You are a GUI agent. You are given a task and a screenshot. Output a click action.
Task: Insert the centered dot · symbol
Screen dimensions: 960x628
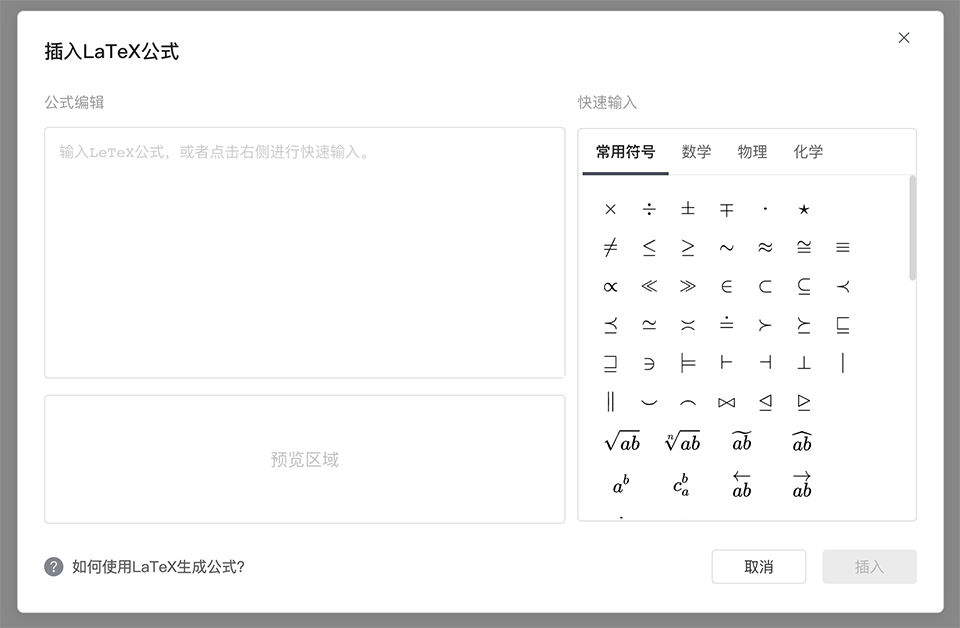[765, 209]
